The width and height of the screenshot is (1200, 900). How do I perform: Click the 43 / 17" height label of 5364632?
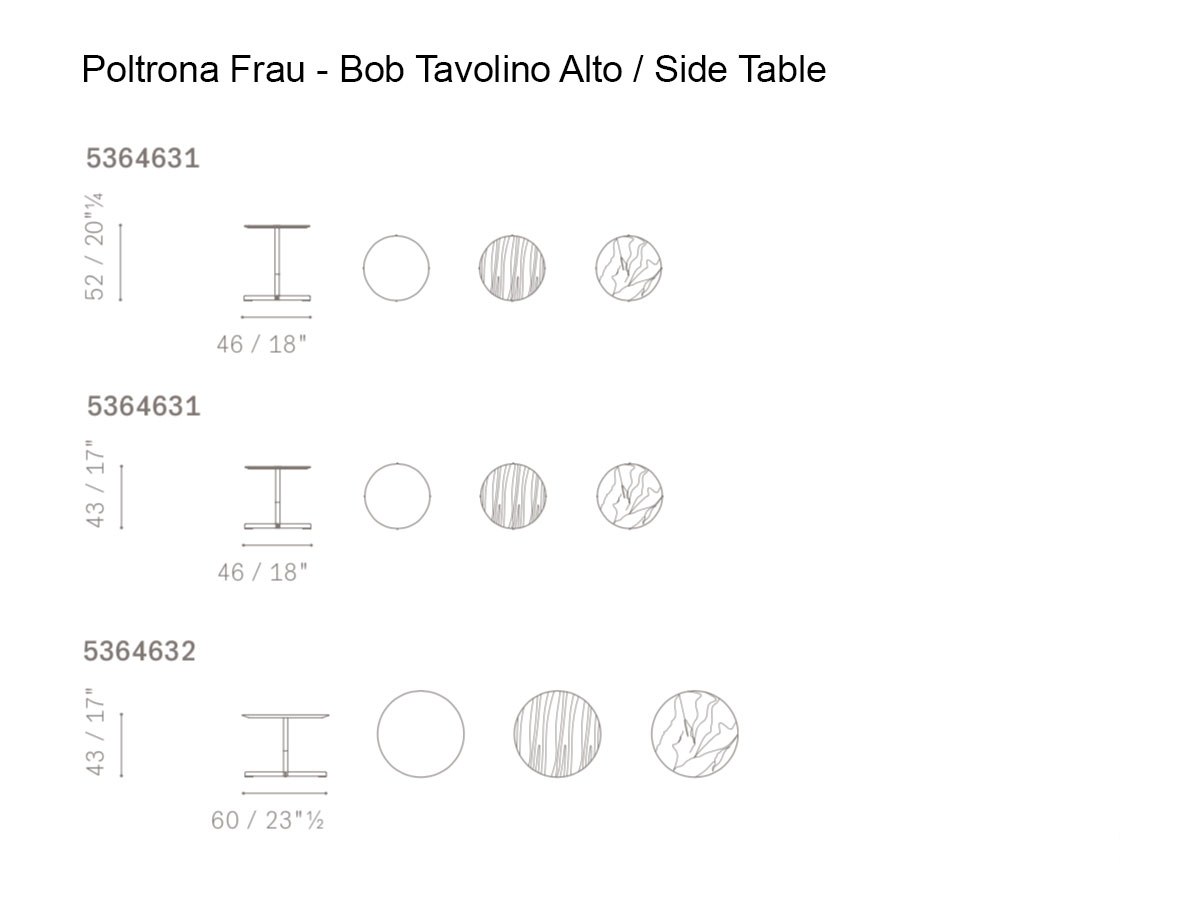pos(95,732)
